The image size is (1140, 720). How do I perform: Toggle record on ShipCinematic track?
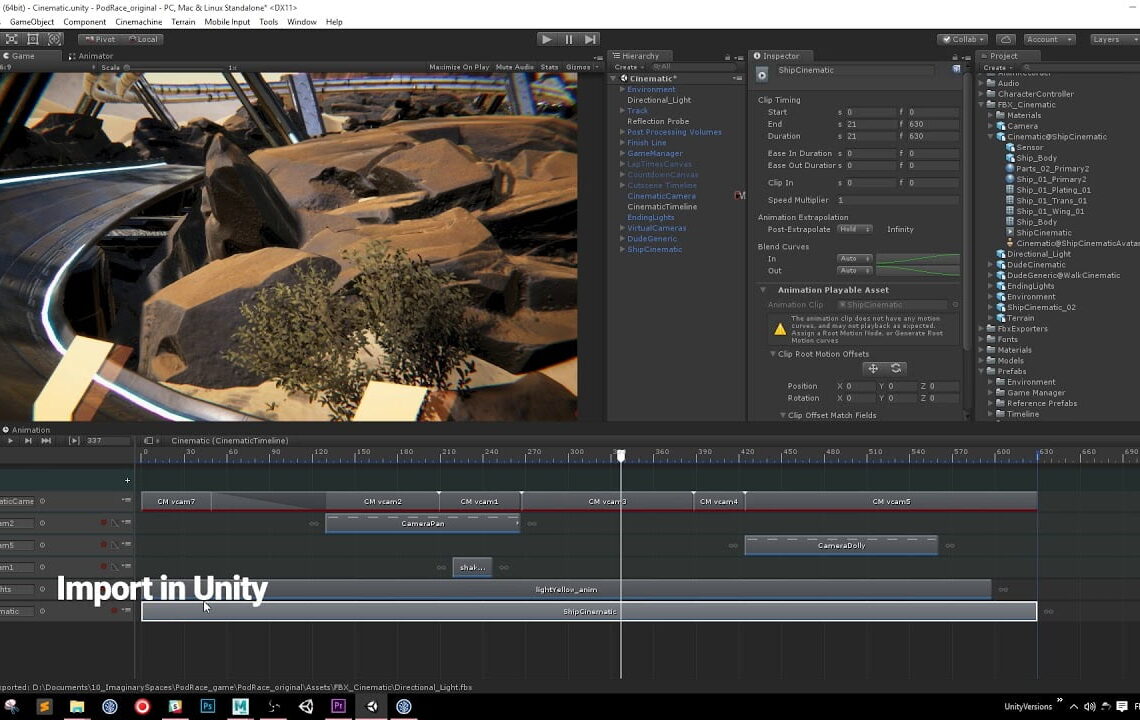114,610
